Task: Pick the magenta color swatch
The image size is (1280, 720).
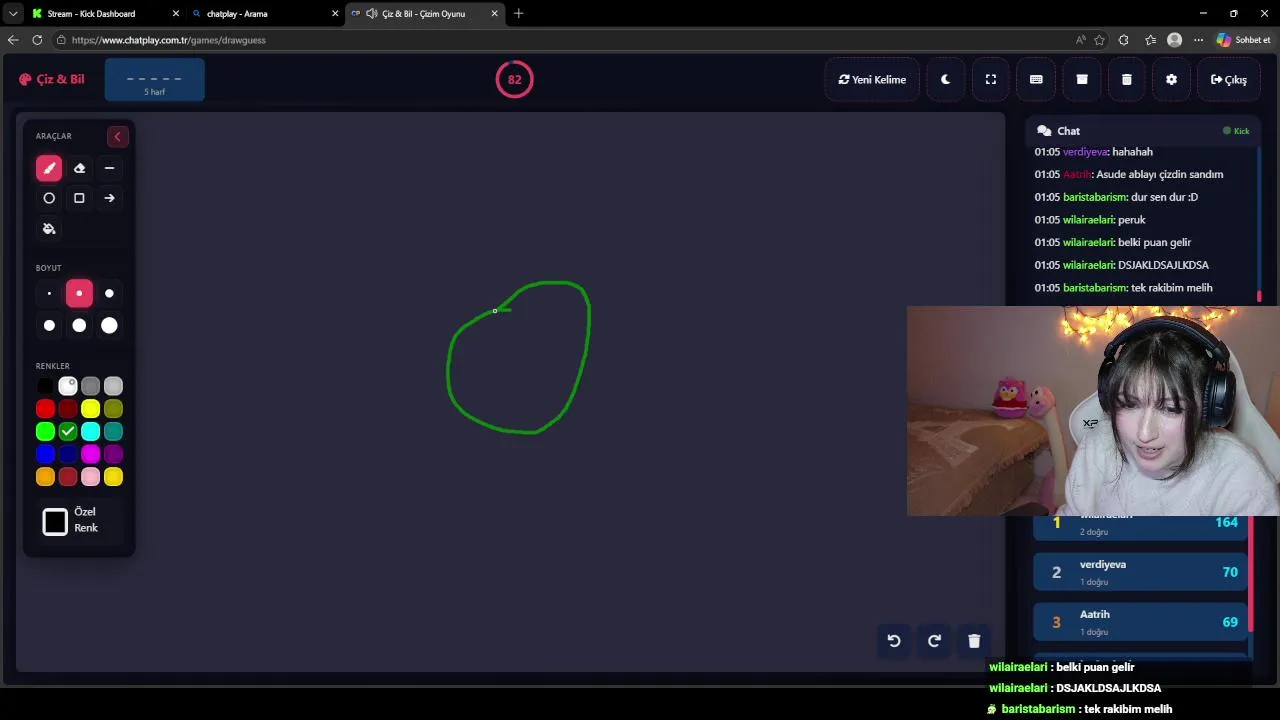Action: pyautogui.click(x=91, y=455)
